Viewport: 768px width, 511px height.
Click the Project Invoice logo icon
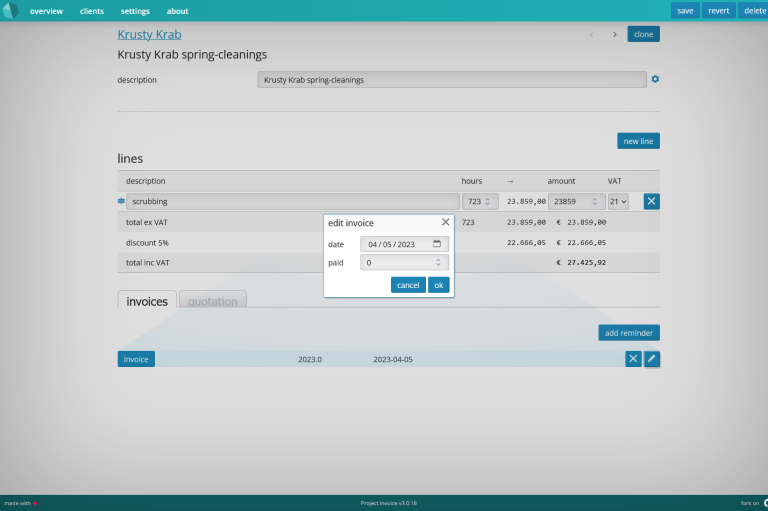10,10
